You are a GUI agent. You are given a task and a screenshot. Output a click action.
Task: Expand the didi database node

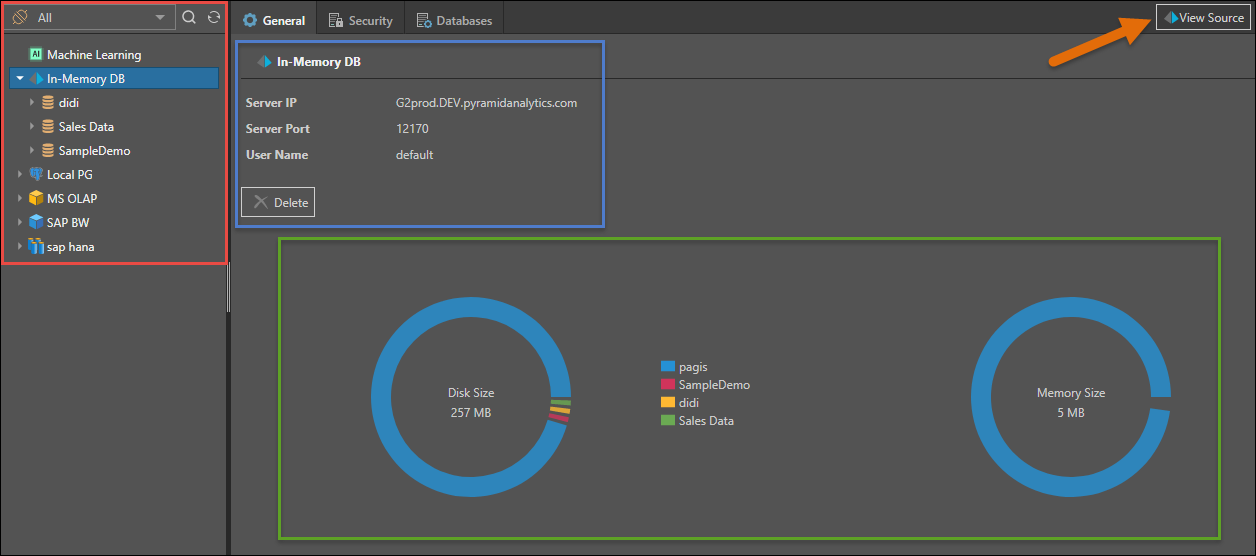click(32, 102)
